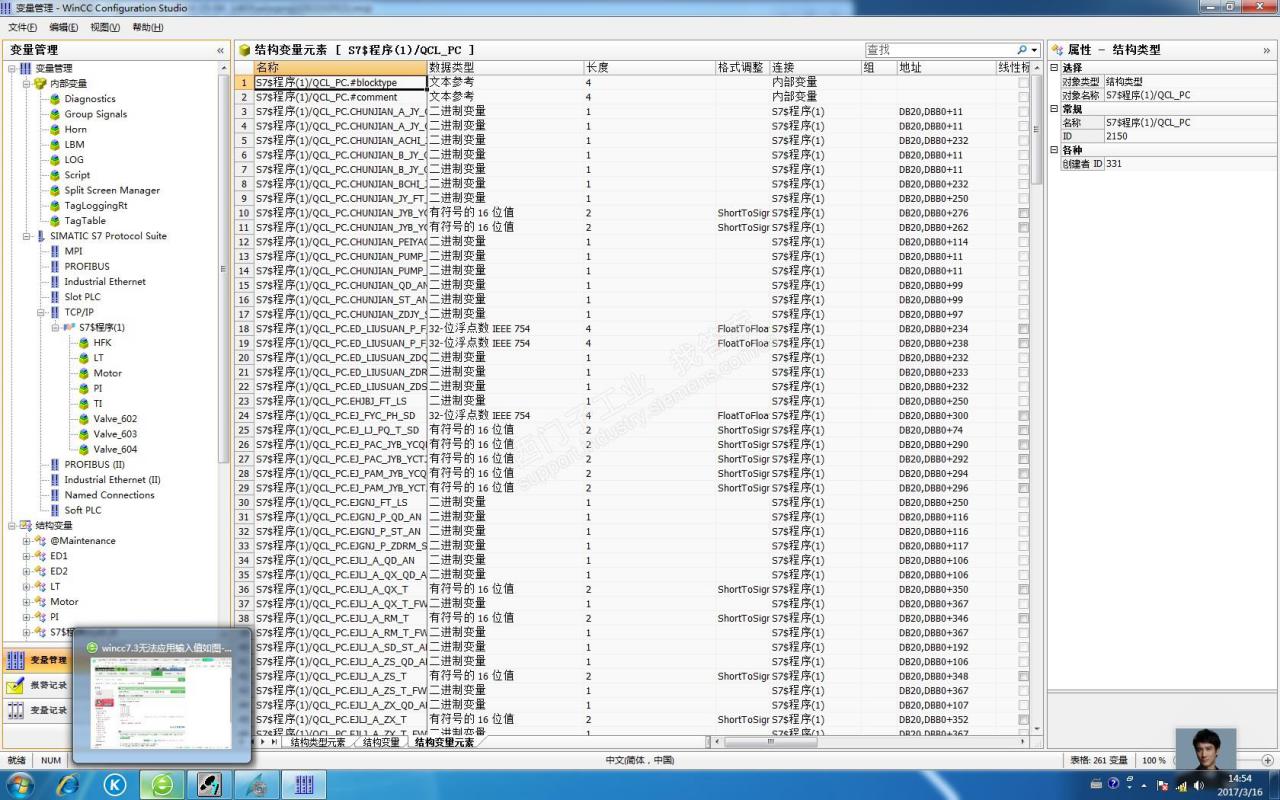Expand the ED2 structure node

27,571
